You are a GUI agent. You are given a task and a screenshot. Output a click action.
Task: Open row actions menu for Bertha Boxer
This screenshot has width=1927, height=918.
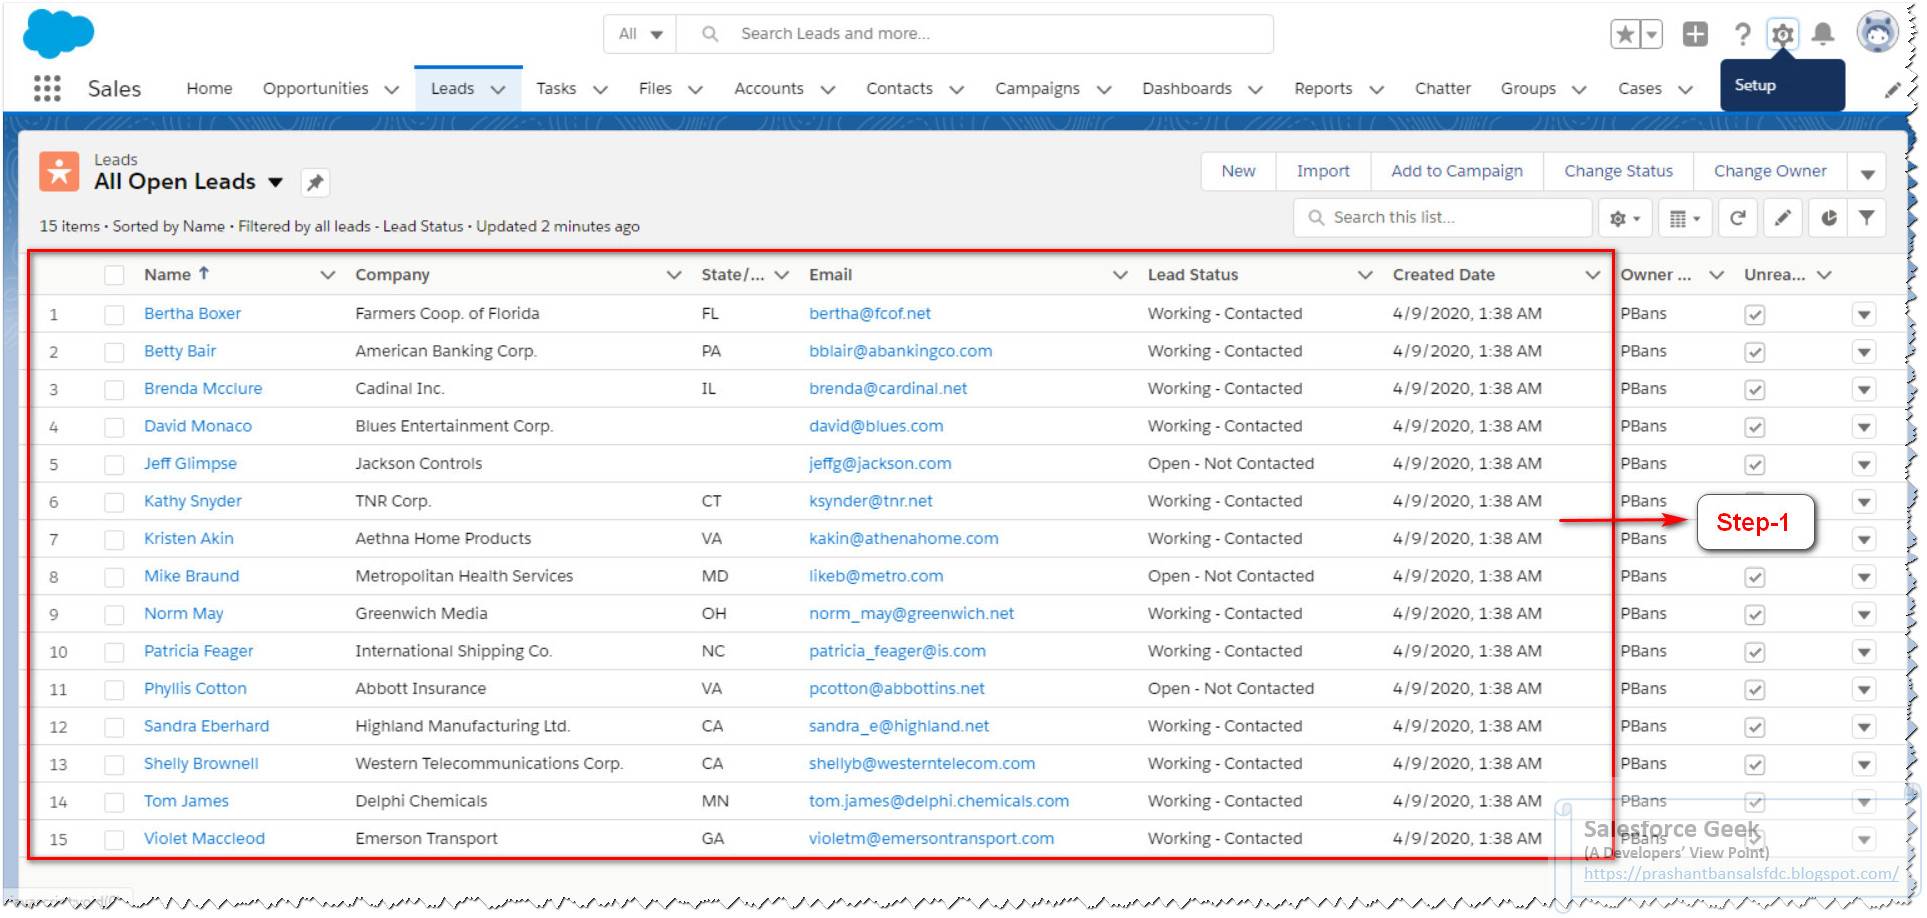pyautogui.click(x=1864, y=315)
